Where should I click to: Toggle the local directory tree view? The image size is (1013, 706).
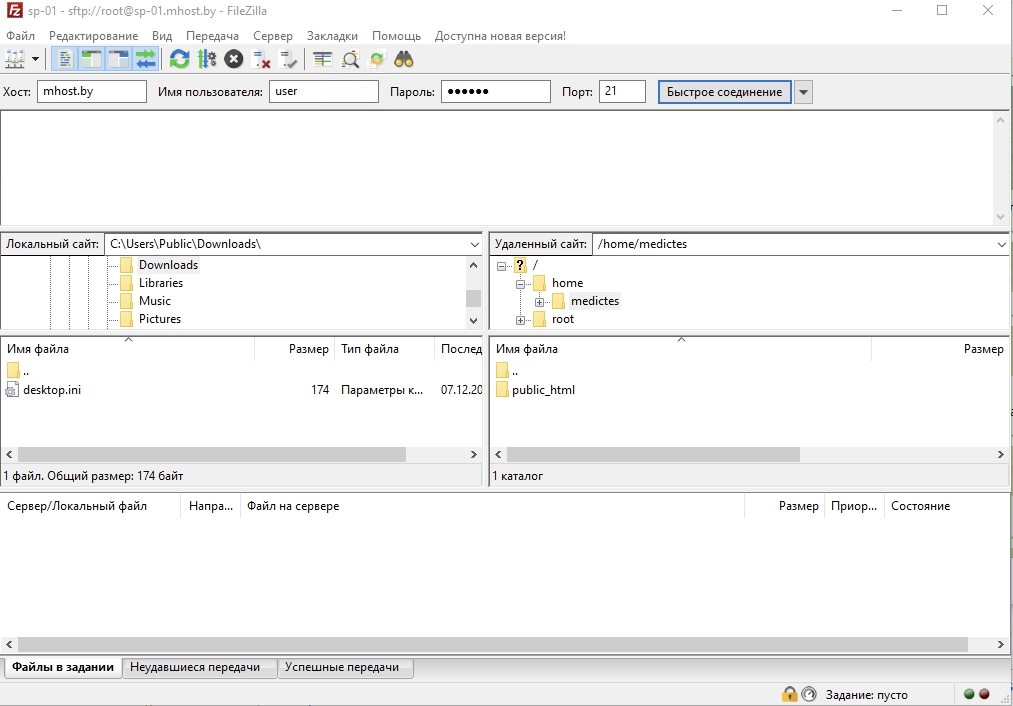(x=89, y=59)
